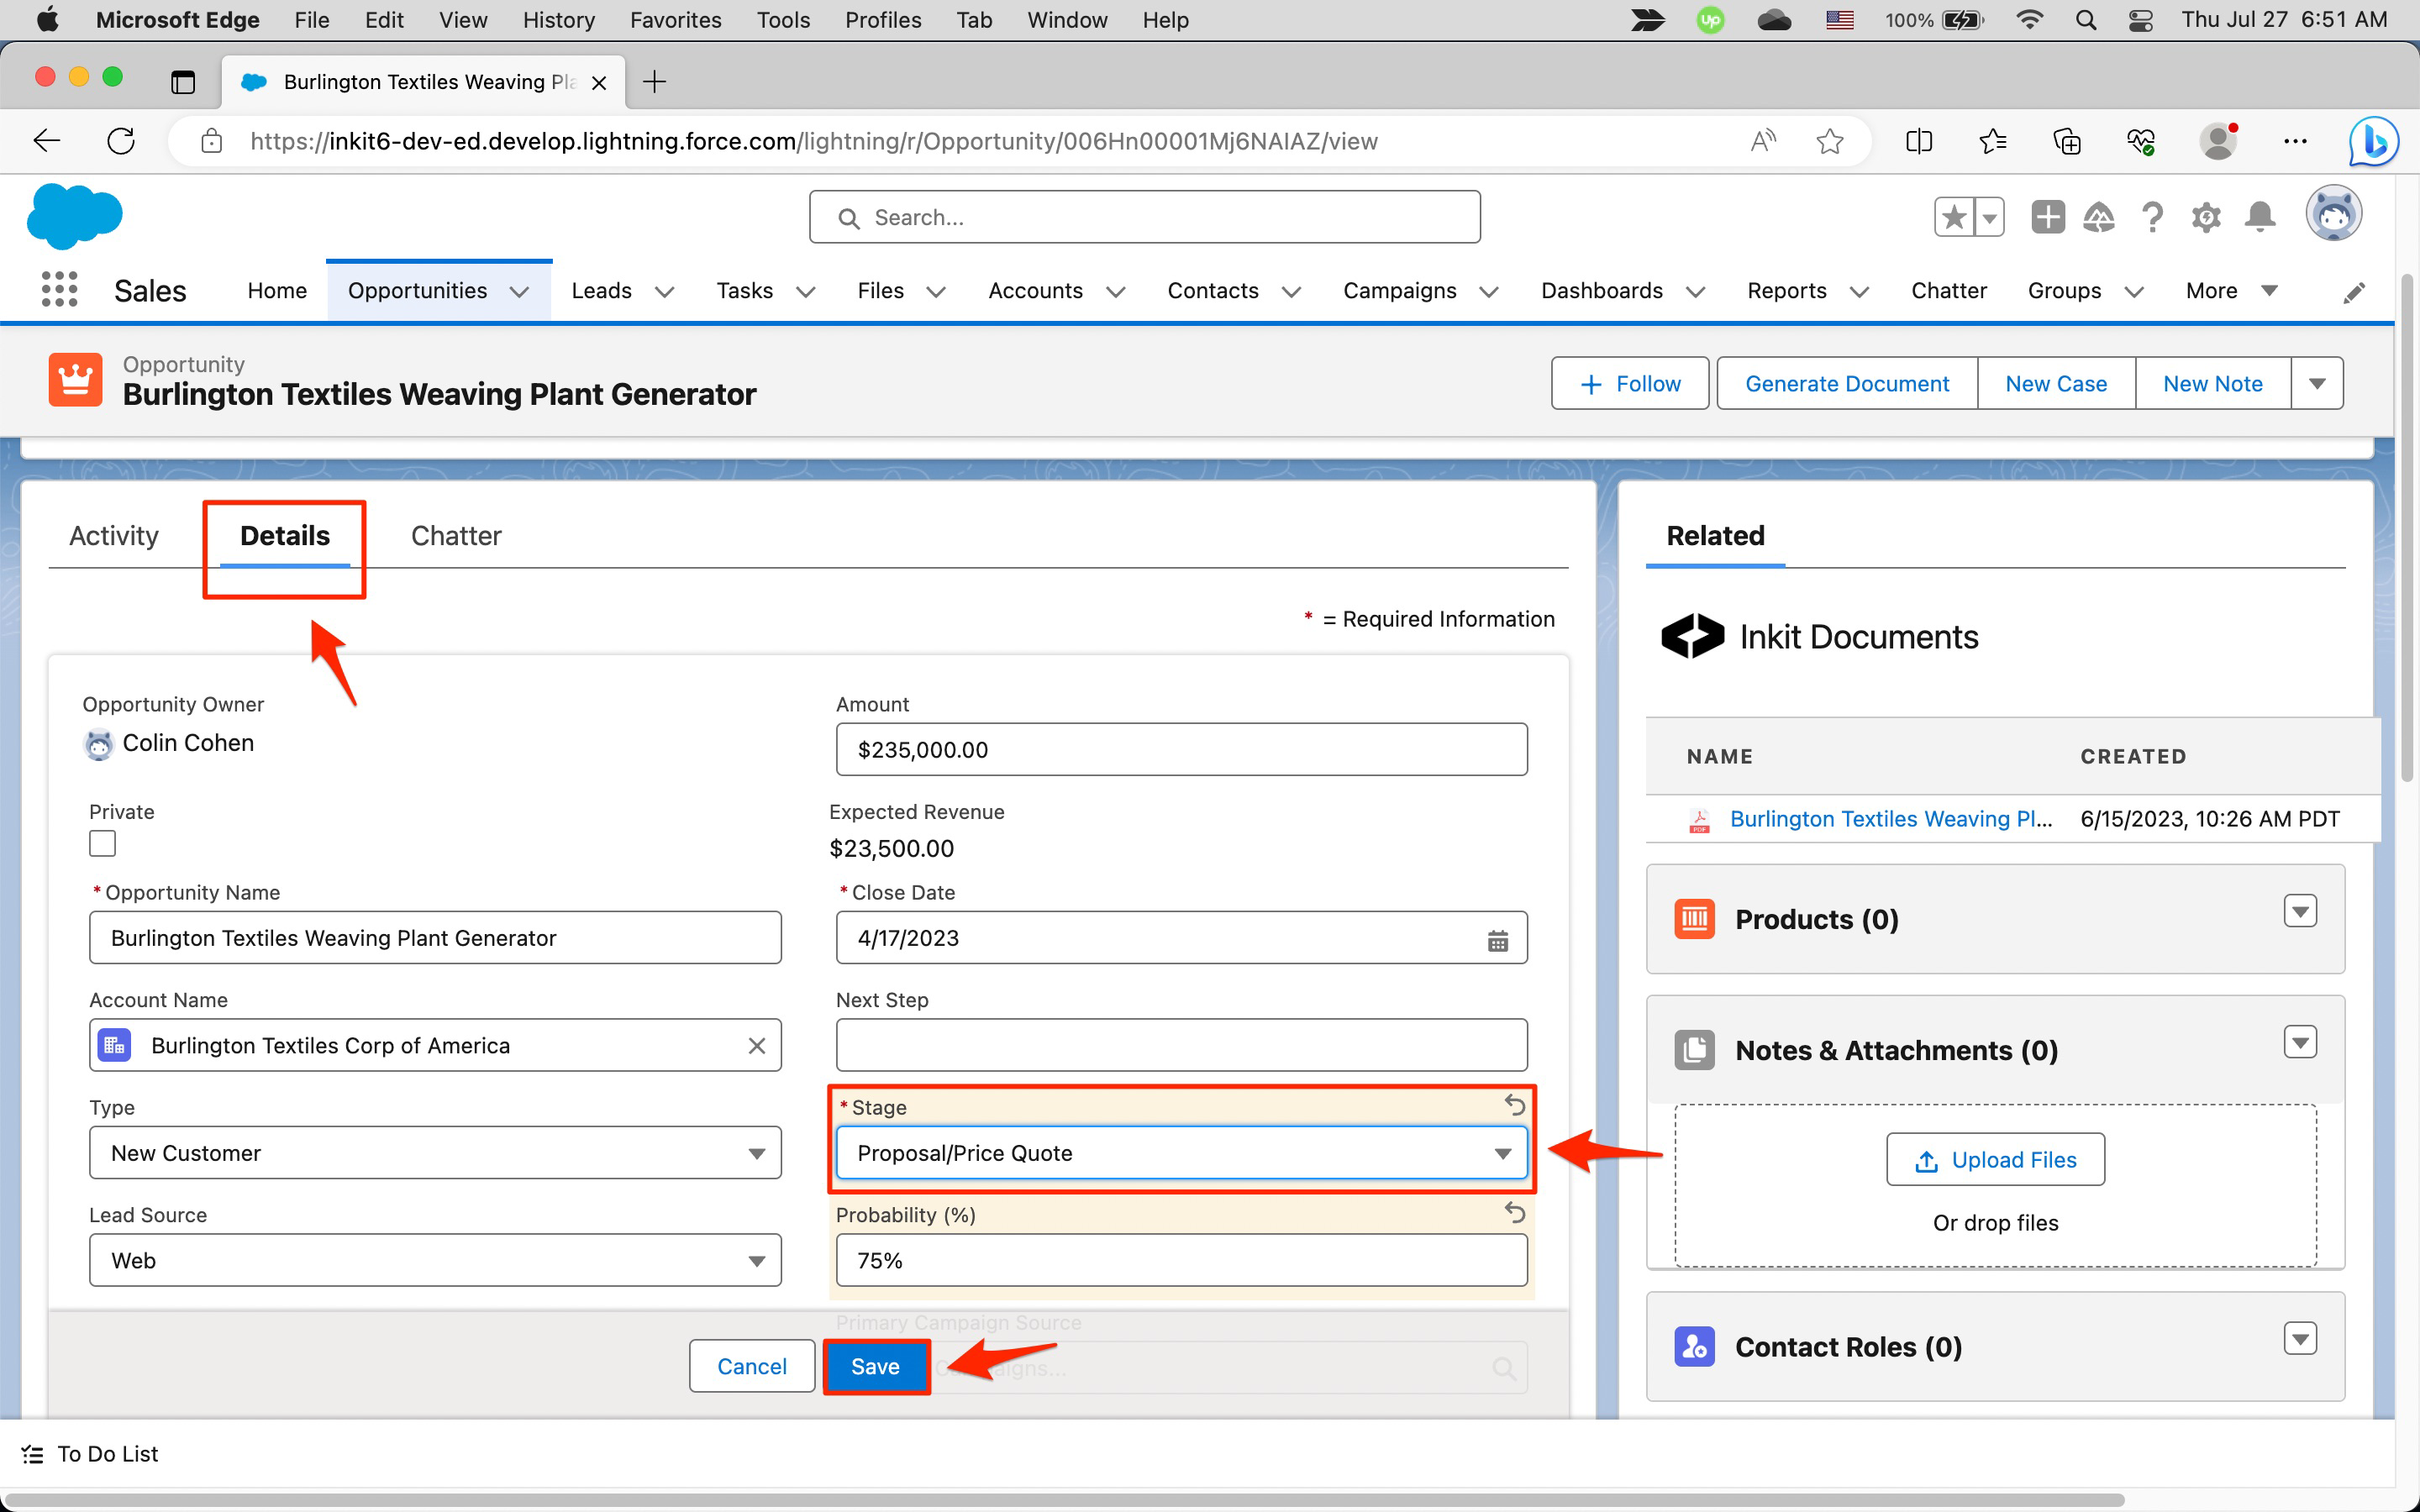Viewport: 2420px width, 1512px height.
Task: Click the Salesforce Setup gear icon
Action: pos(2205,217)
